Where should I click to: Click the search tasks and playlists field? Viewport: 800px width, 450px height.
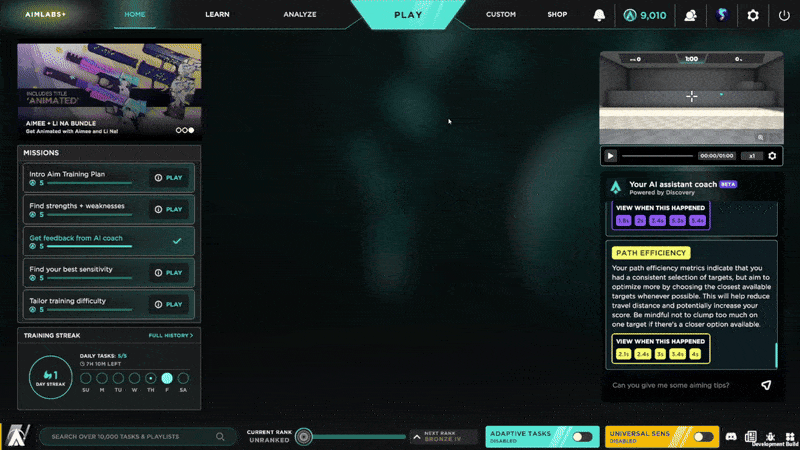tap(137, 437)
